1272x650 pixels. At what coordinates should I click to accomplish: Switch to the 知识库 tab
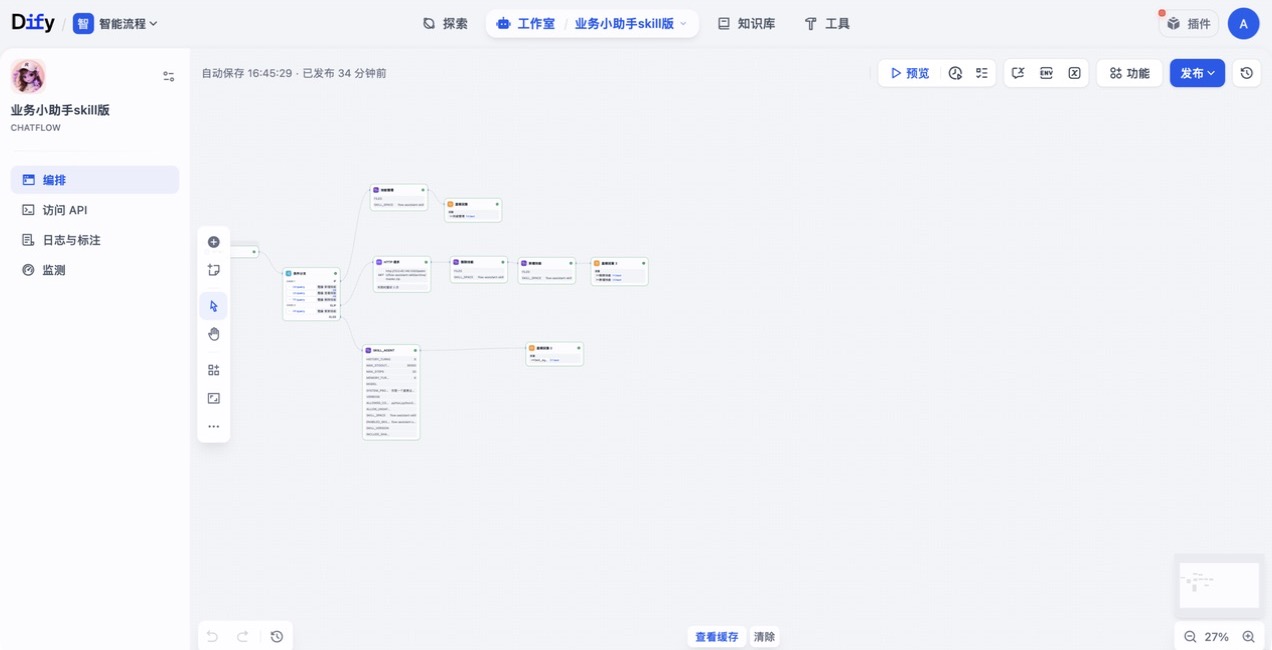tap(746, 23)
